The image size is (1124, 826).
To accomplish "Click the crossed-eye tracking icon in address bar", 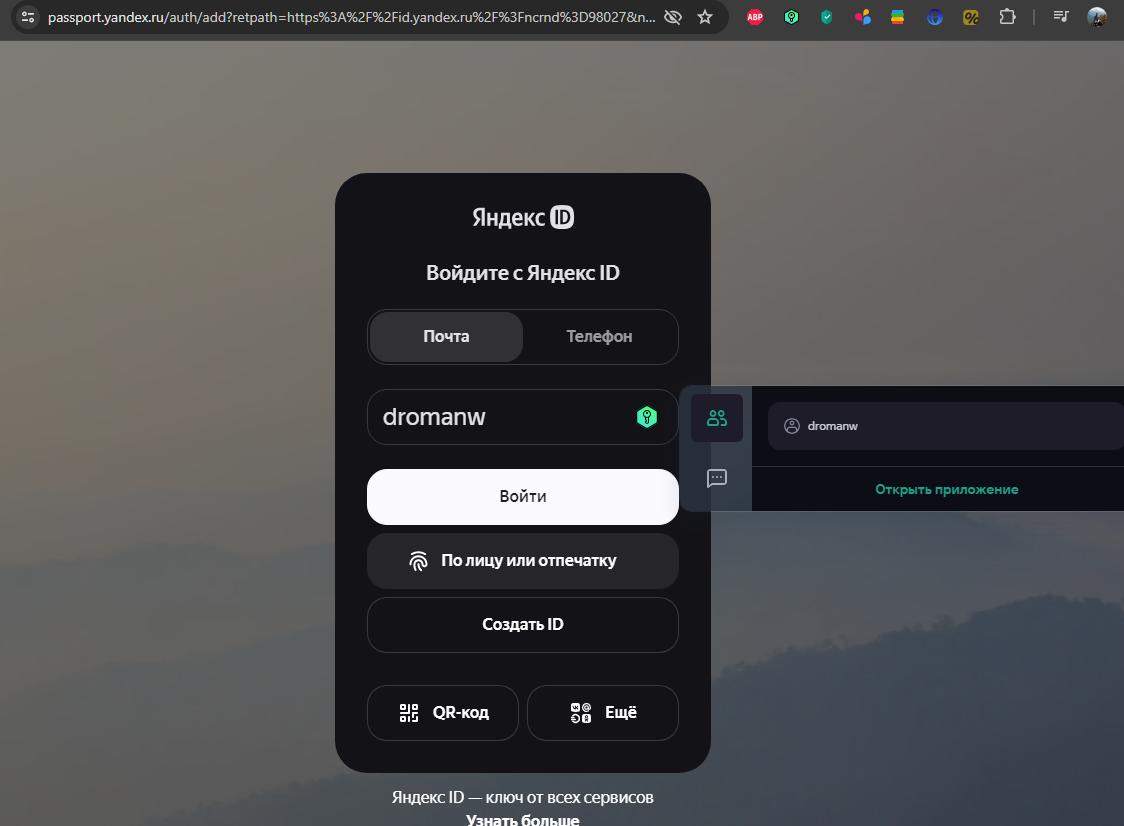I will point(672,16).
